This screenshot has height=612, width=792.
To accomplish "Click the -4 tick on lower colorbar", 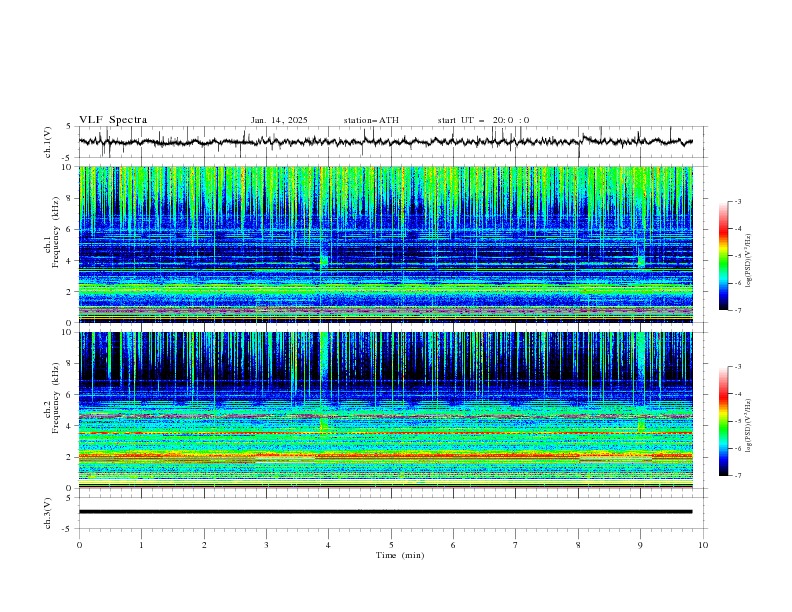I will [737, 394].
